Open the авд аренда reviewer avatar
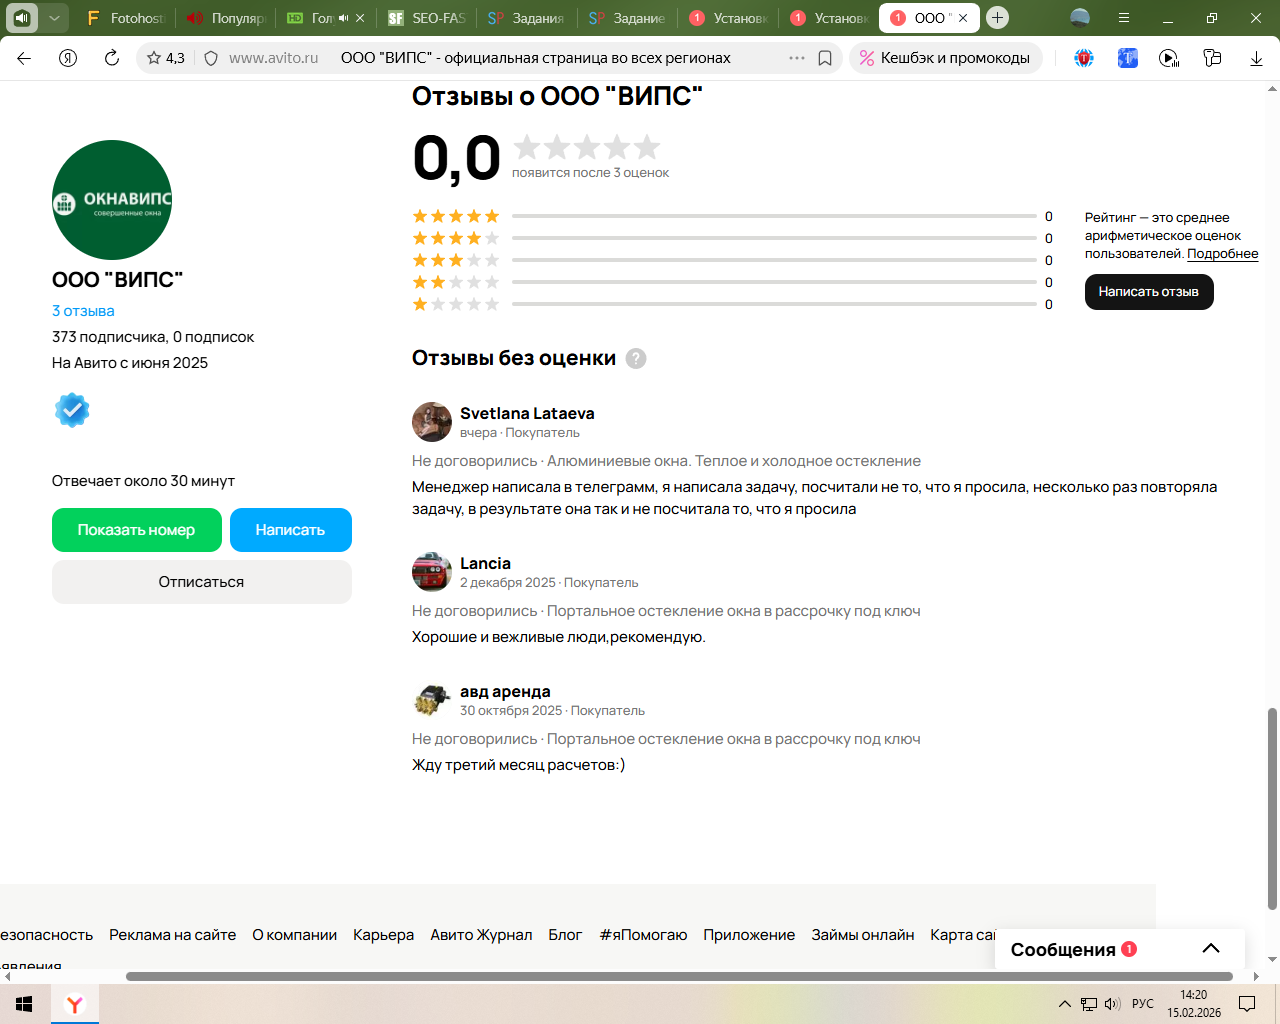This screenshot has width=1280, height=1024. point(432,700)
